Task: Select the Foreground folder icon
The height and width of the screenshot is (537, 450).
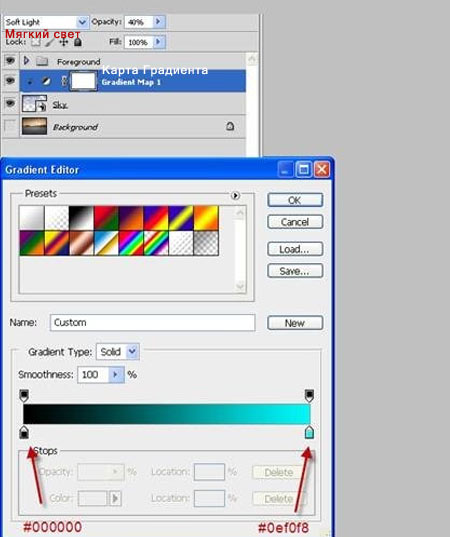Action: point(42,61)
